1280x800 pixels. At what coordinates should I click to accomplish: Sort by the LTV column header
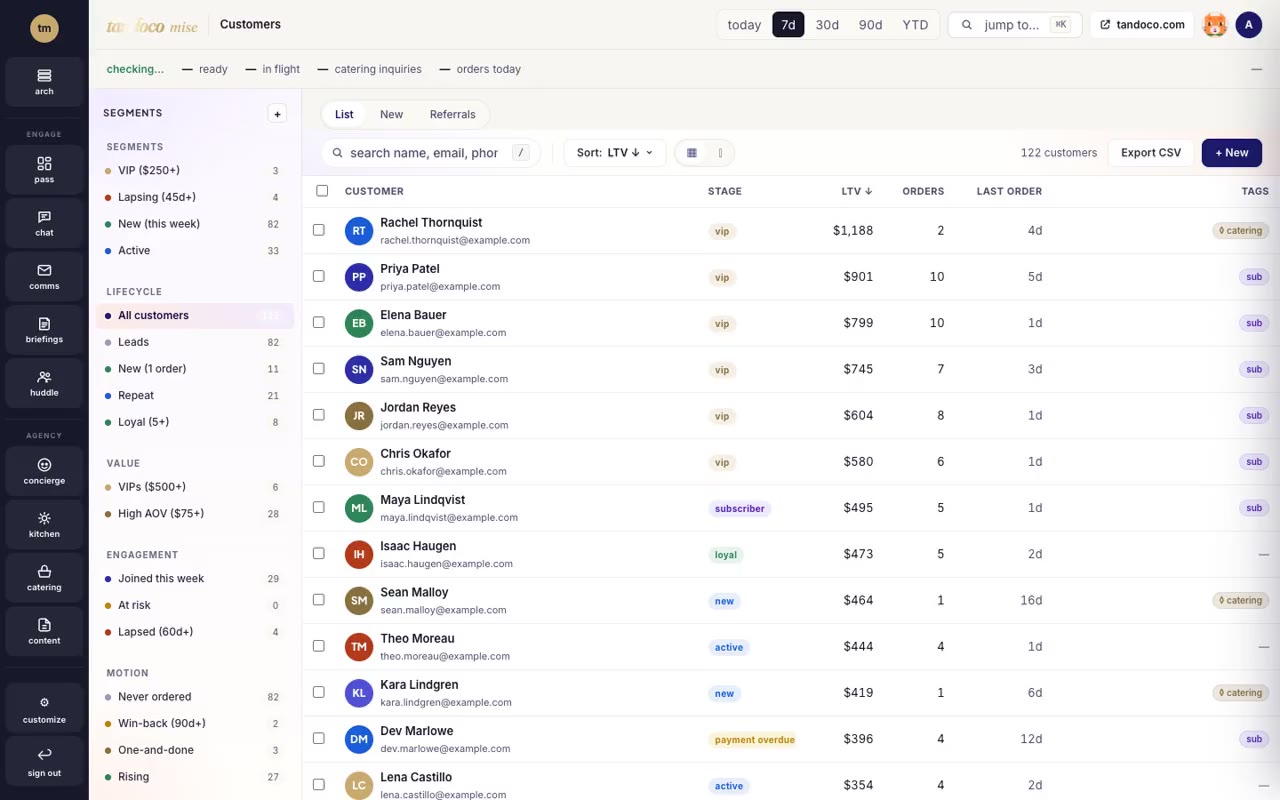pyautogui.click(x=857, y=191)
